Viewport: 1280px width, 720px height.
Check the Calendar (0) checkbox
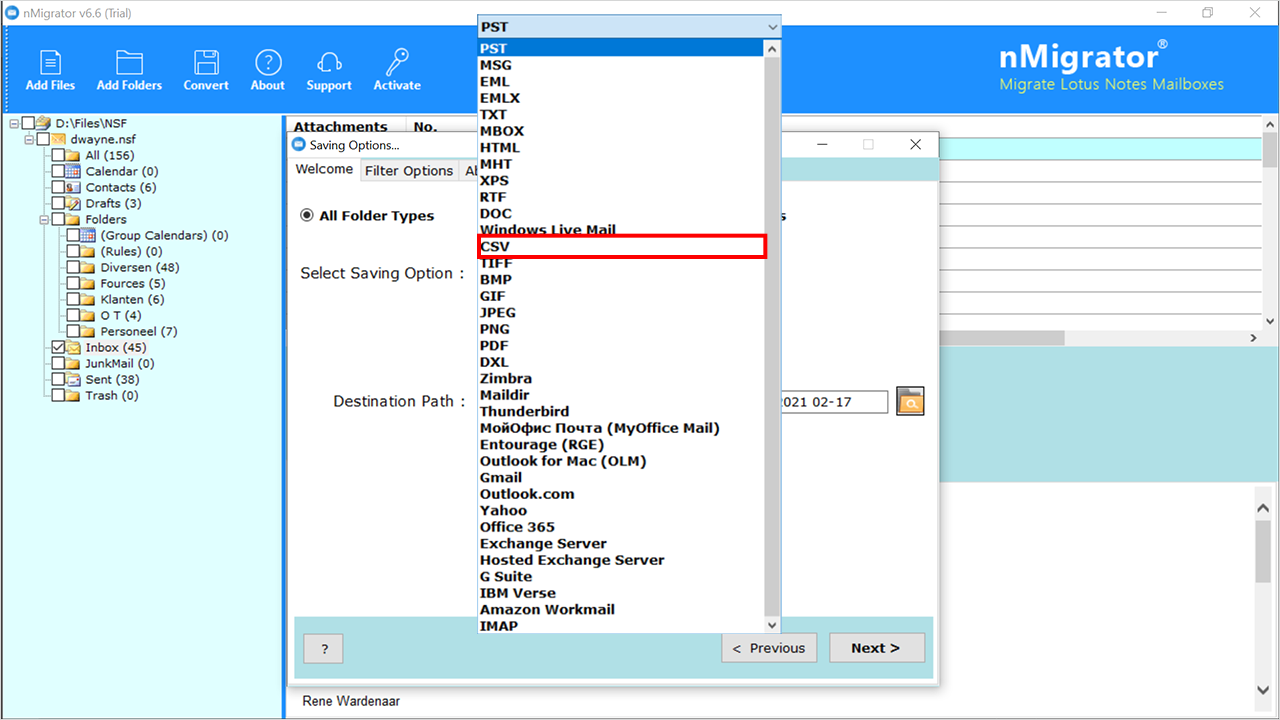[58, 171]
